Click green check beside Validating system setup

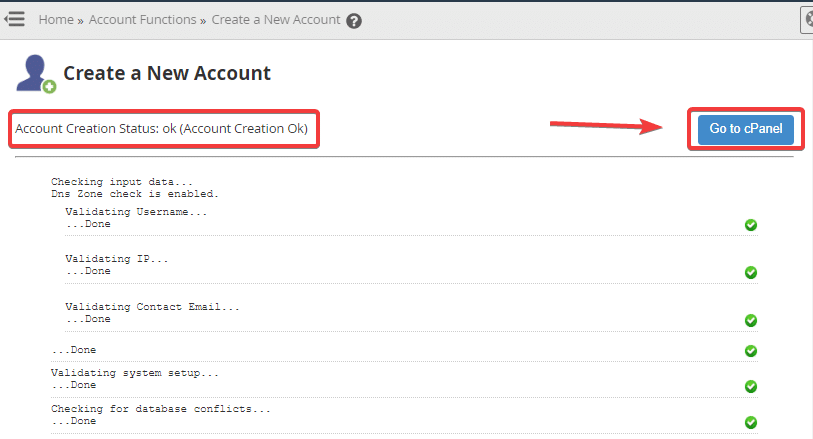(750, 386)
